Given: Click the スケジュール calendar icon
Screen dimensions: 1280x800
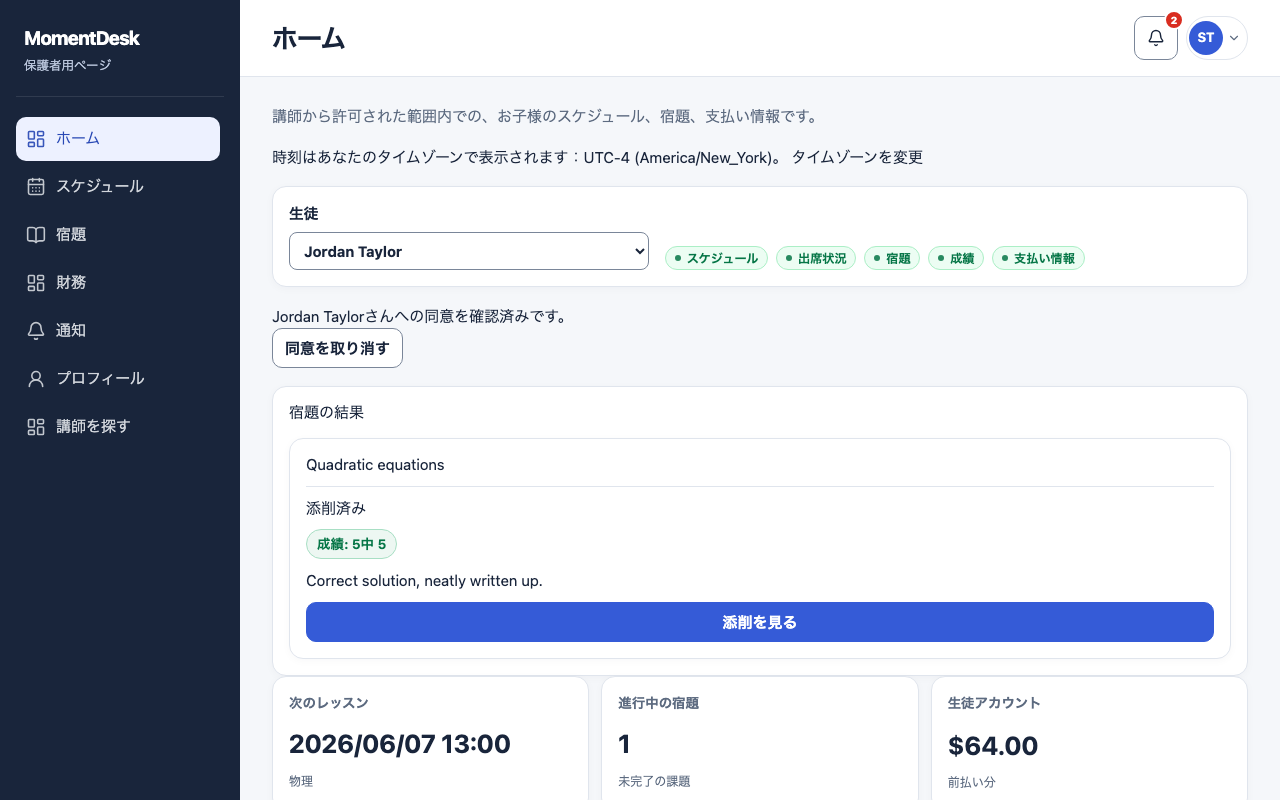Looking at the screenshot, I should tap(36, 187).
